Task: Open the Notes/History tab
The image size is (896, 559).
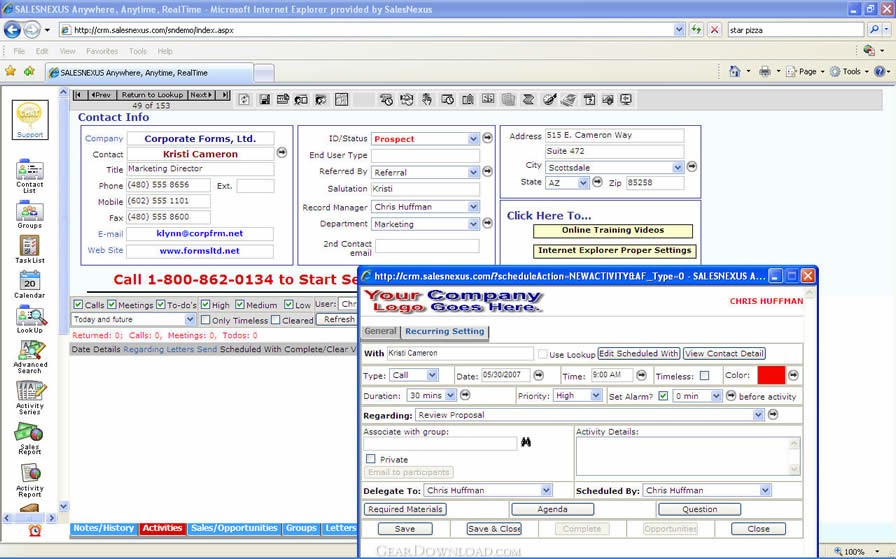Action: [103, 528]
